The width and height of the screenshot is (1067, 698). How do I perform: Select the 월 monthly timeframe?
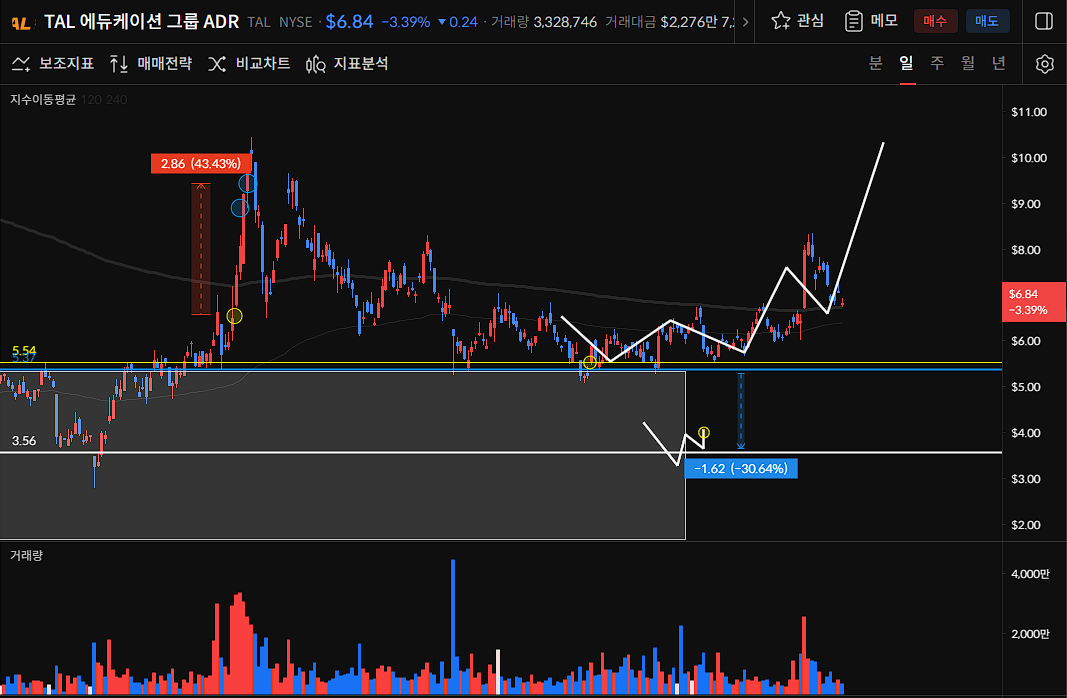pyautogui.click(x=967, y=64)
